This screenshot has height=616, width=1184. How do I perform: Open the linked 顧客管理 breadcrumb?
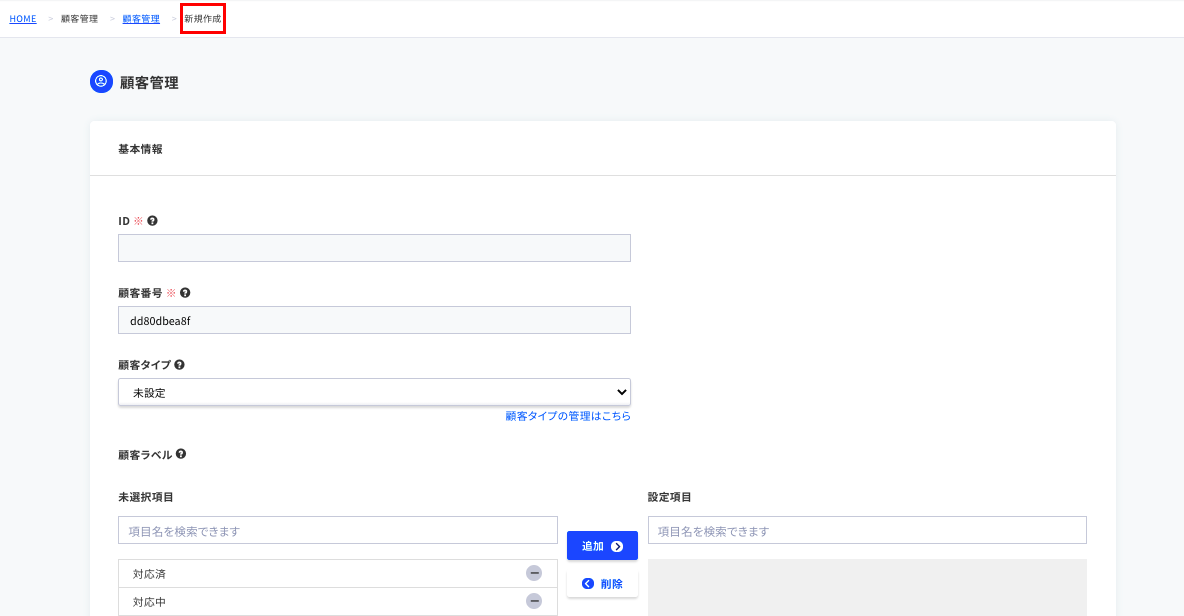coord(141,19)
